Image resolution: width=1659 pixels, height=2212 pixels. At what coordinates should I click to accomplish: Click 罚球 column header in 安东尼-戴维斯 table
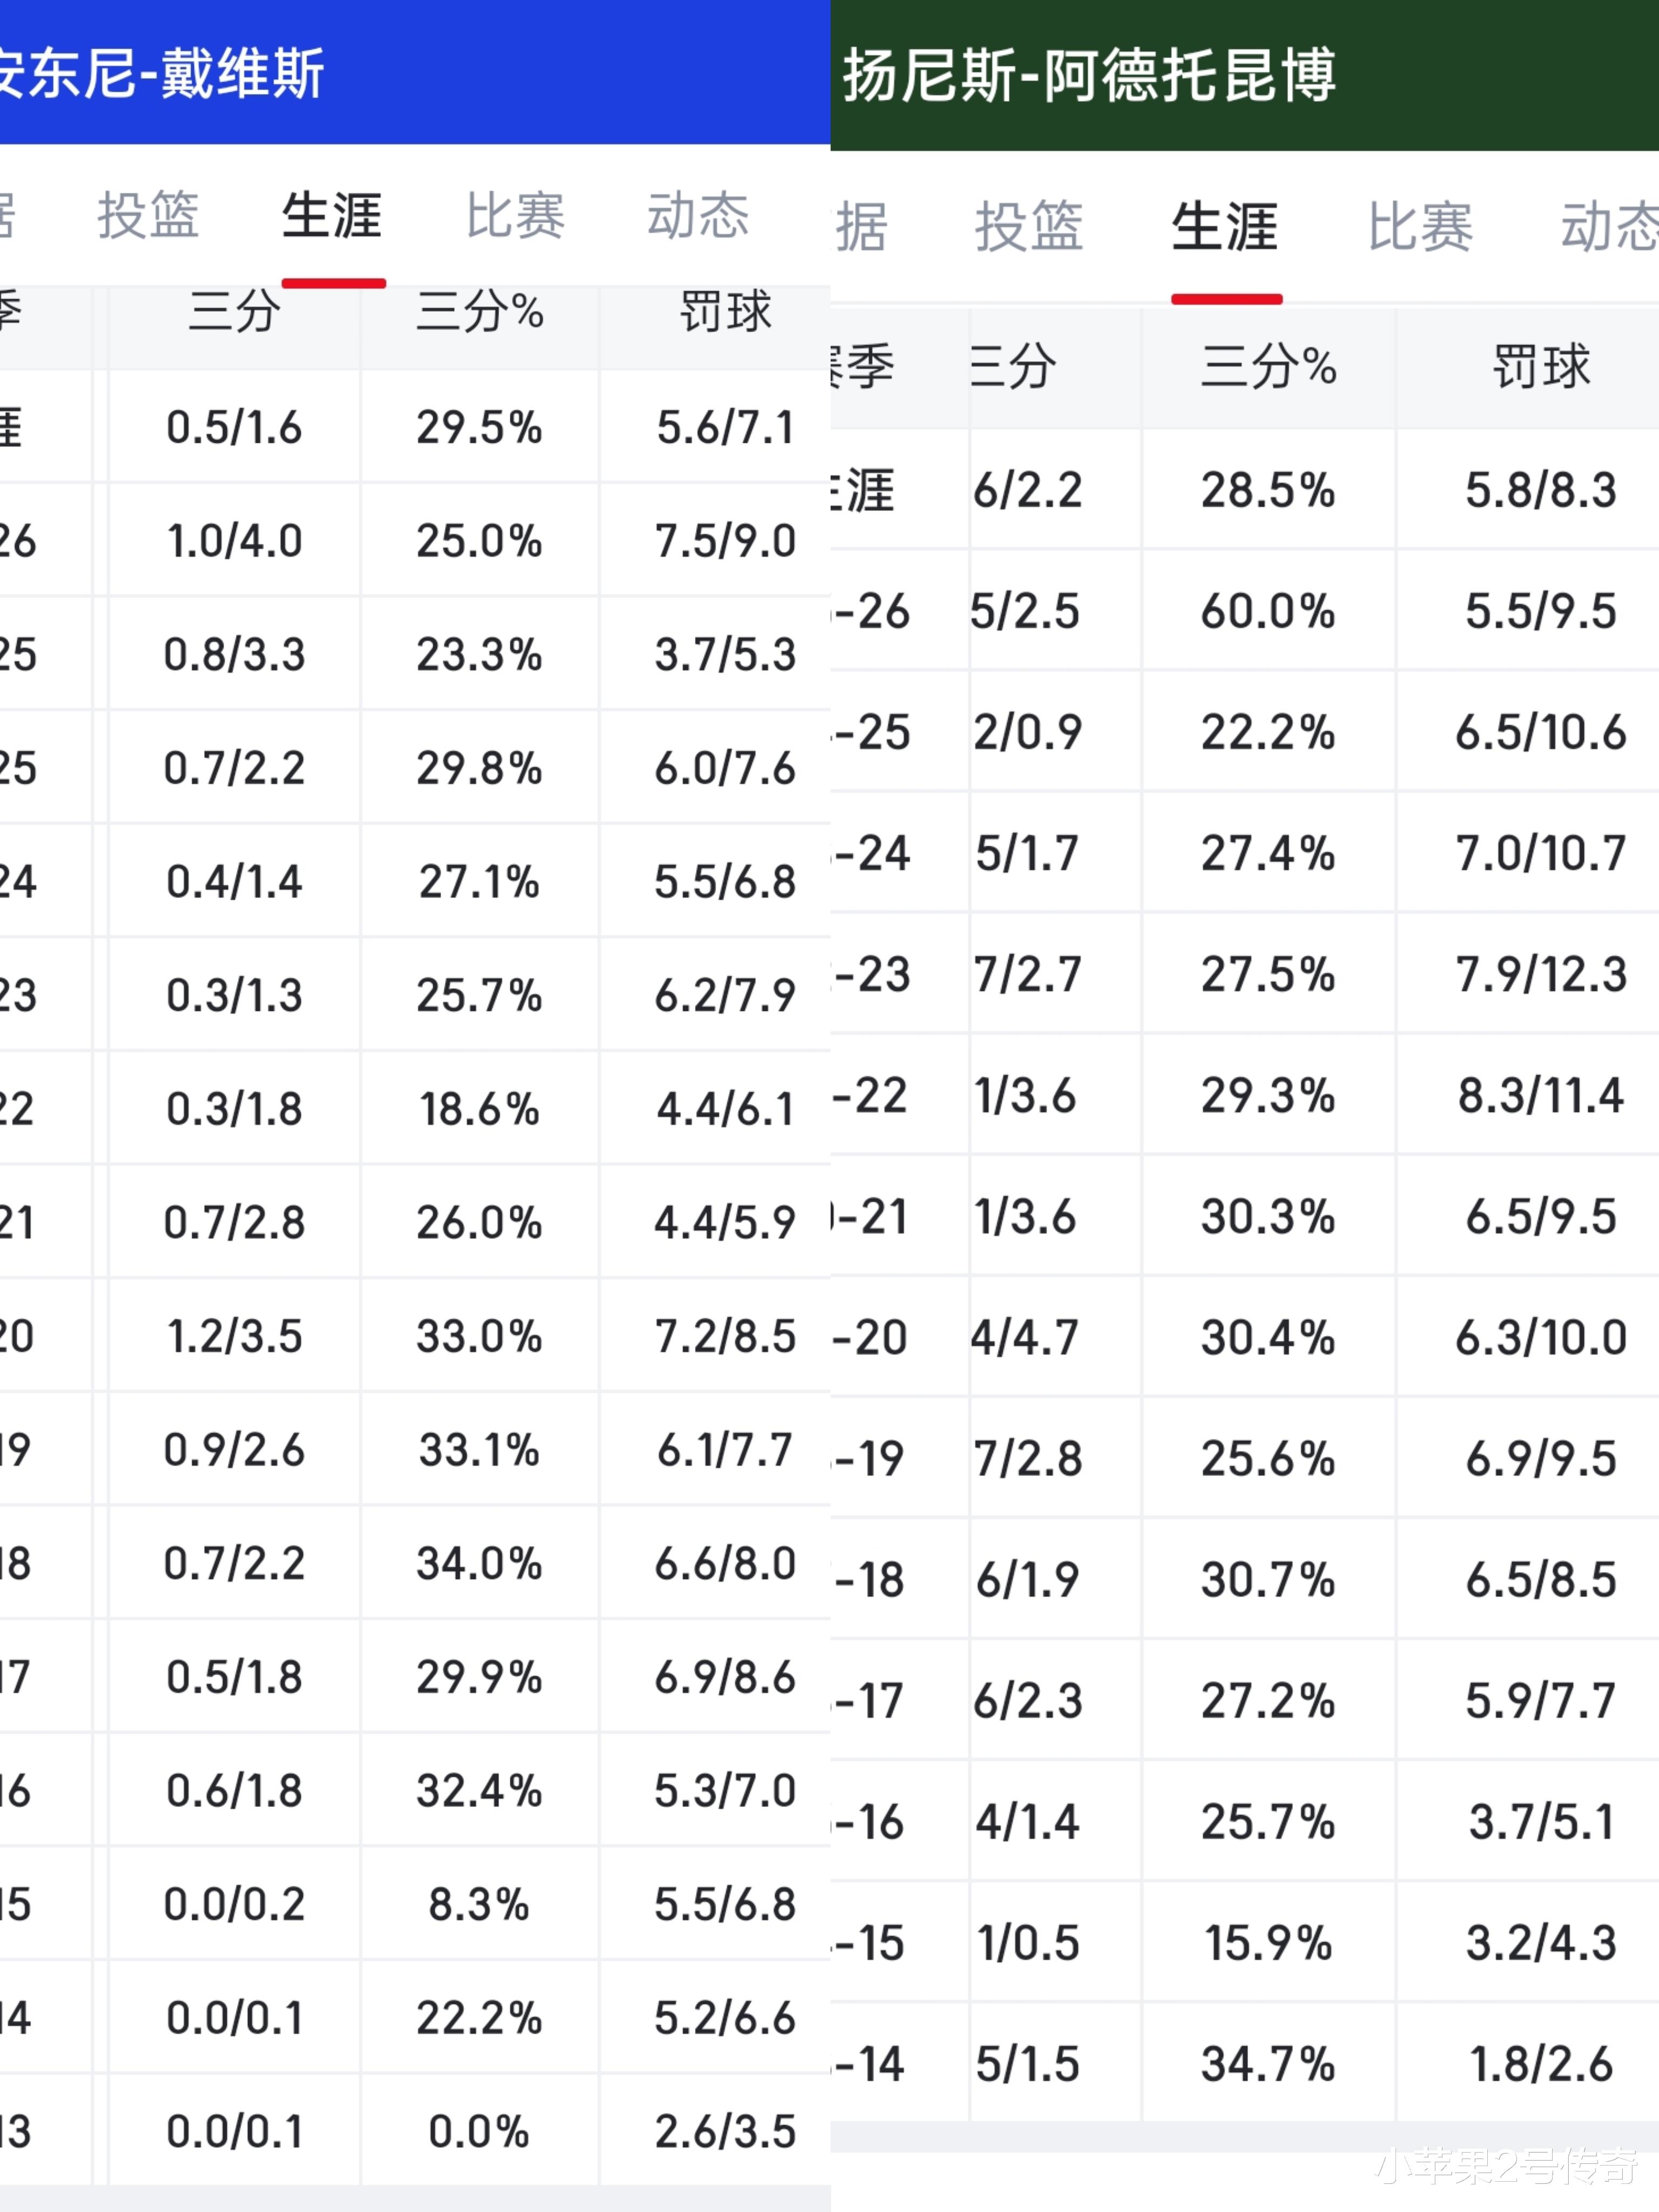[725, 312]
